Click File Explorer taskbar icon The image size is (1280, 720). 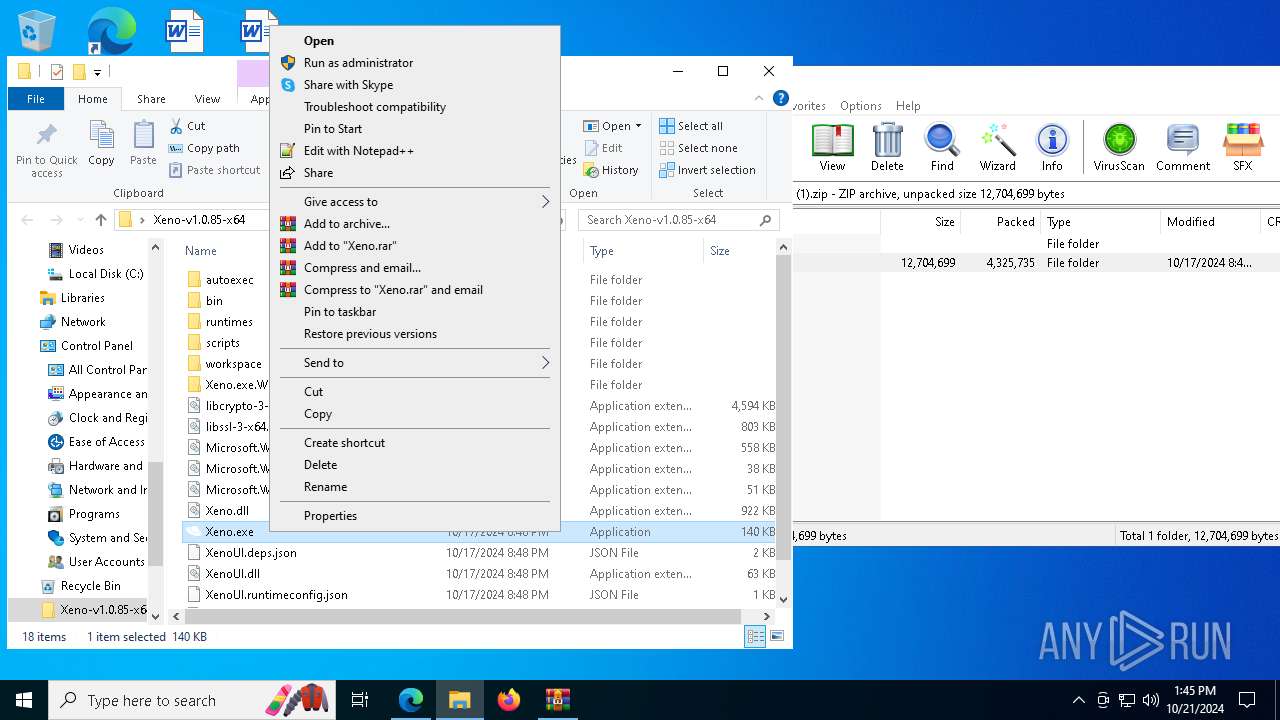(460, 700)
